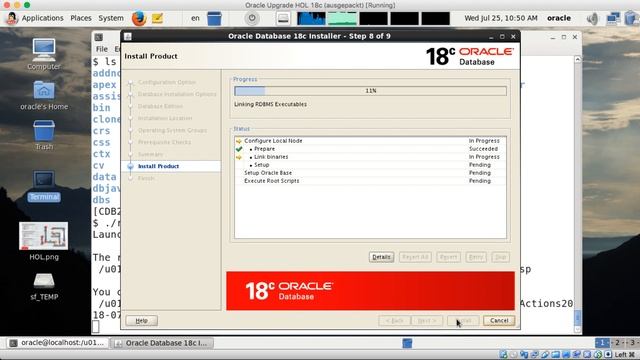The width and height of the screenshot is (640, 360).
Task: Click the blue window icon in bottom panel
Action: (407, 343)
